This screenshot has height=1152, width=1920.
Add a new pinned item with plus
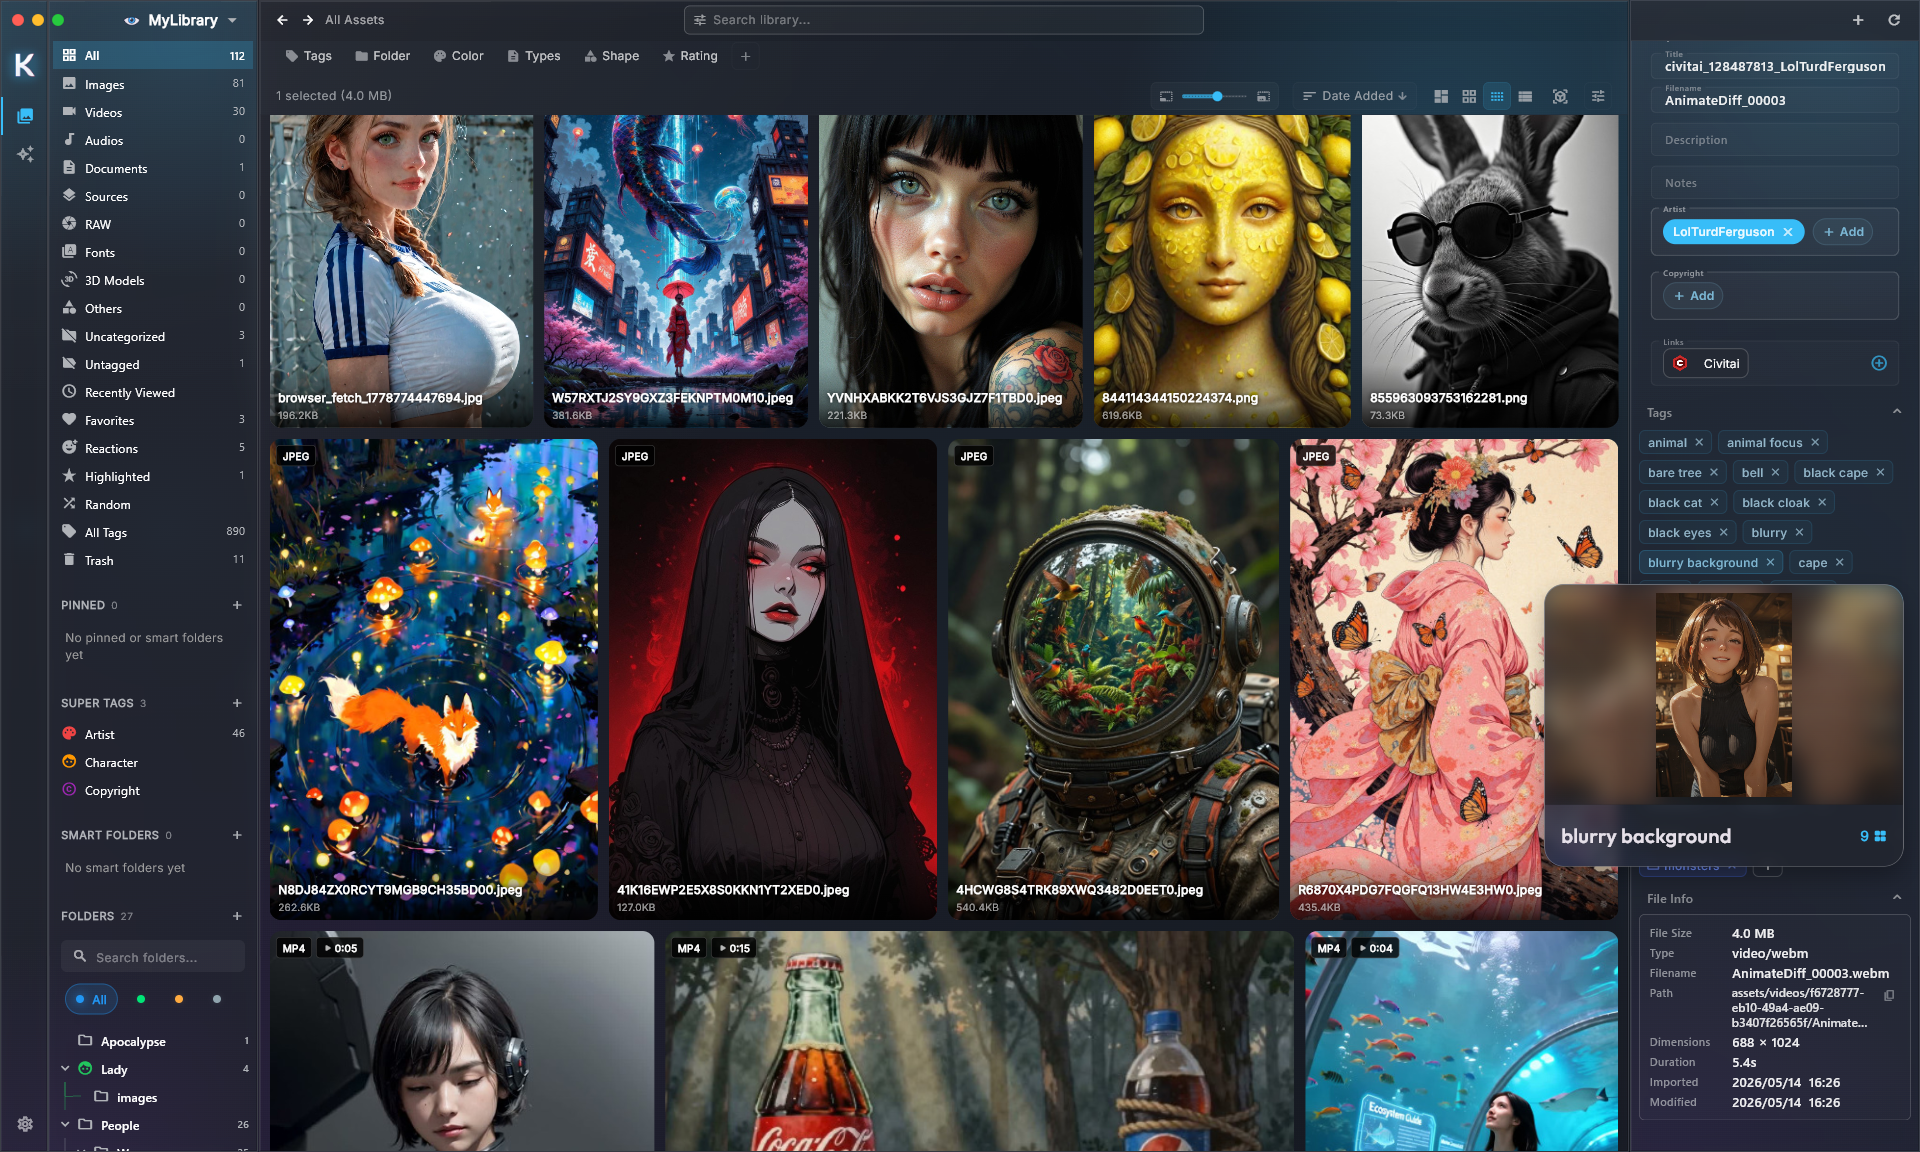click(x=237, y=605)
